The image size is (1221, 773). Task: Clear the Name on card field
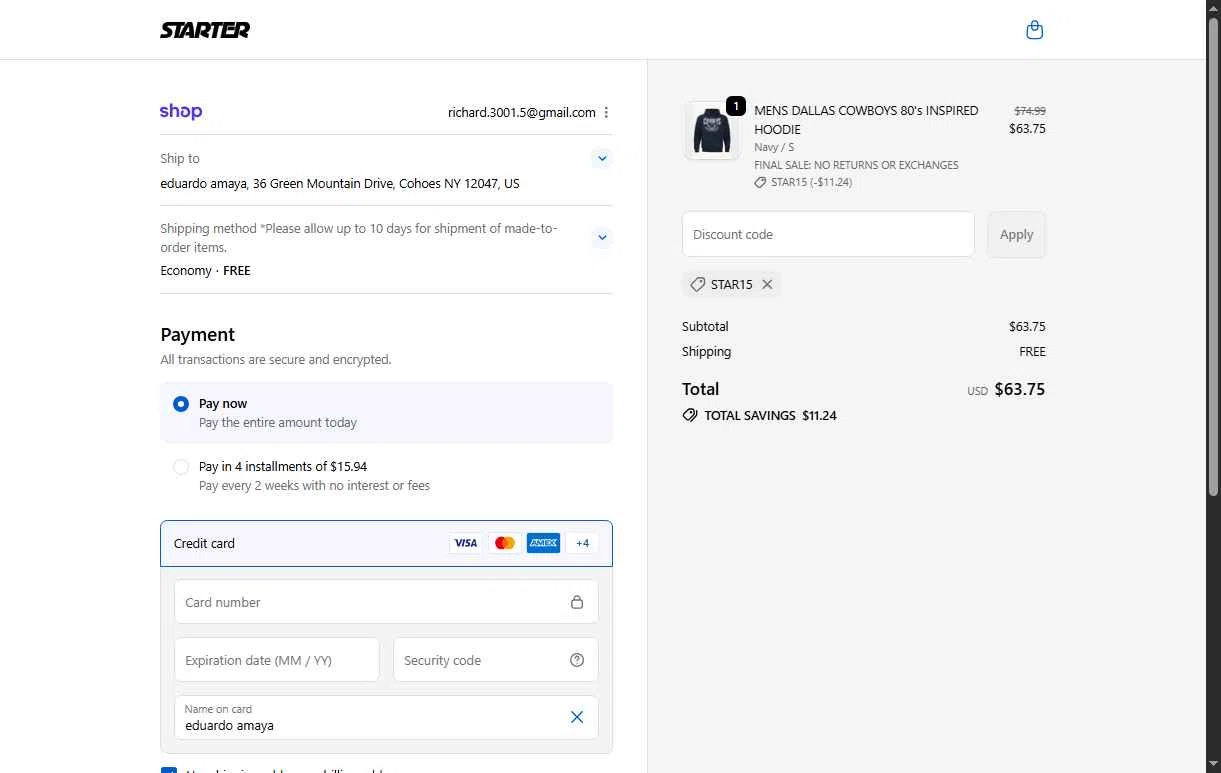[577, 717]
